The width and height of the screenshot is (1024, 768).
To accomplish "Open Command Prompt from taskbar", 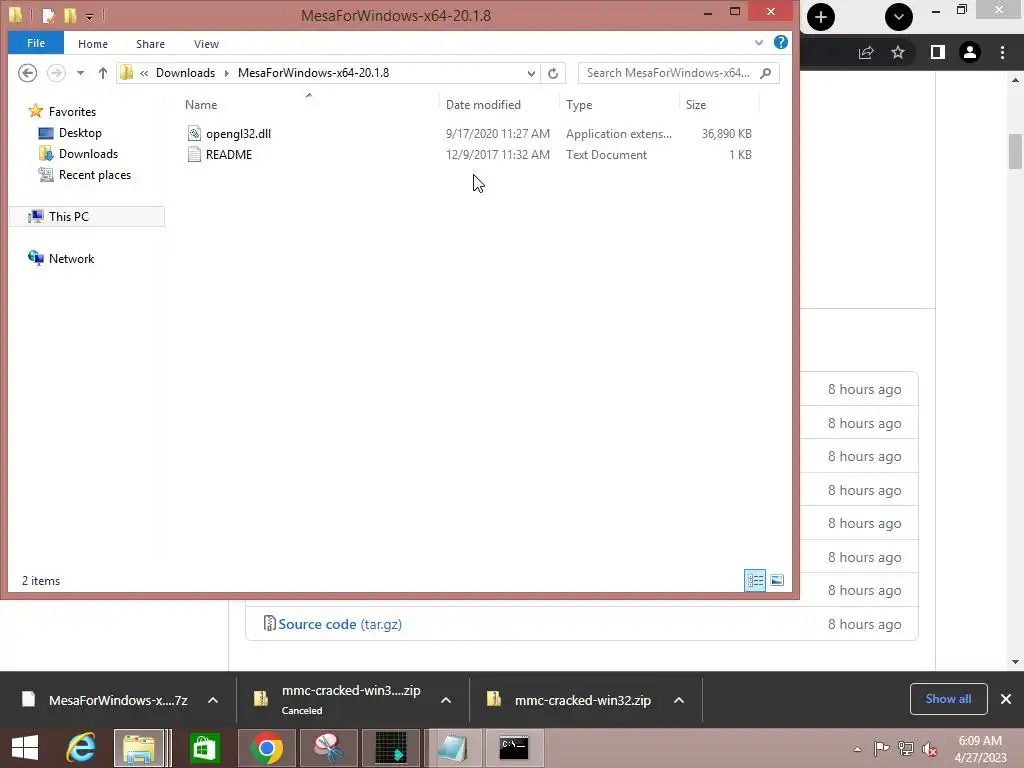I will (x=514, y=748).
